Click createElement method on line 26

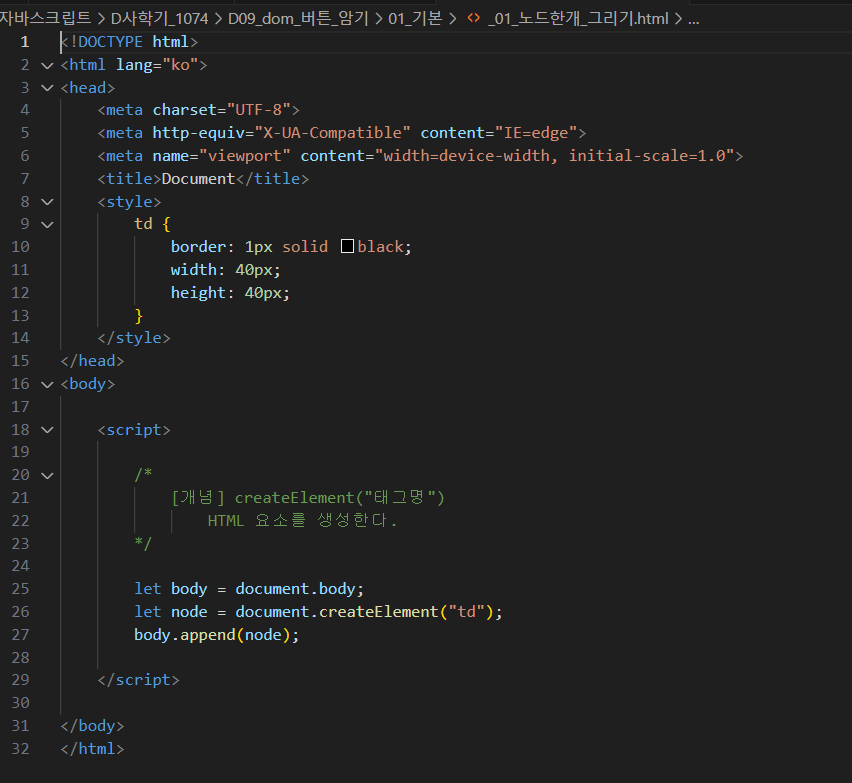(379, 612)
